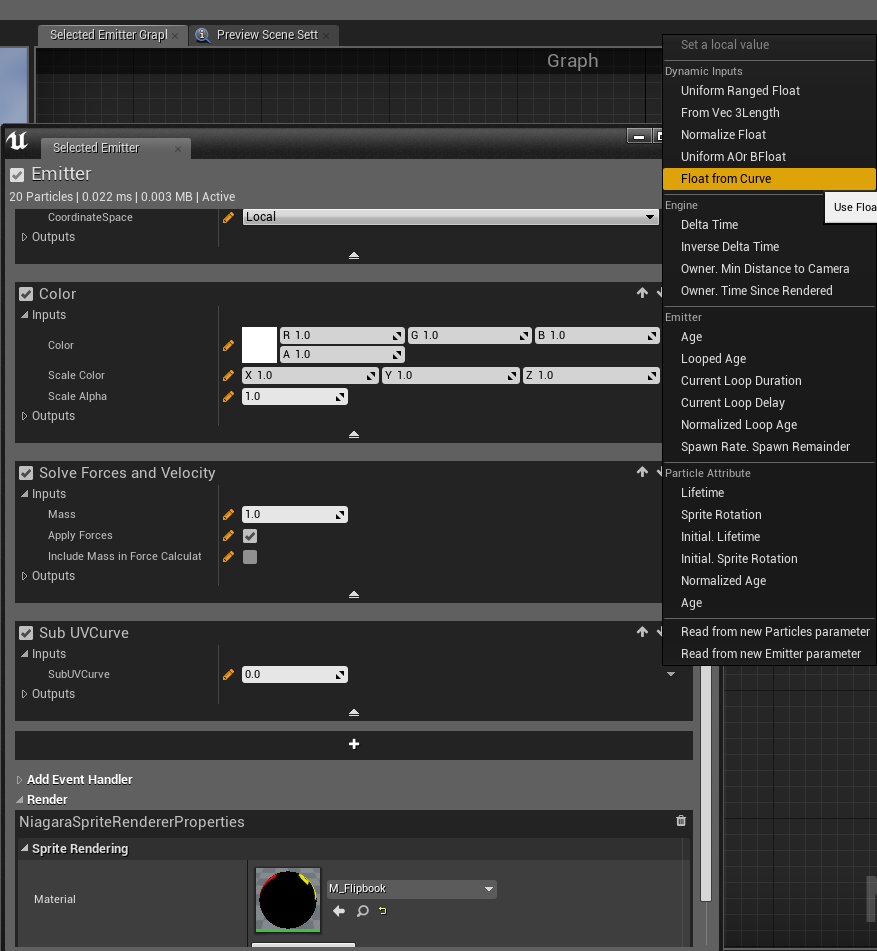877x951 pixels.
Task: Collapse the Color module with bottom triangle
Action: [x=354, y=435]
